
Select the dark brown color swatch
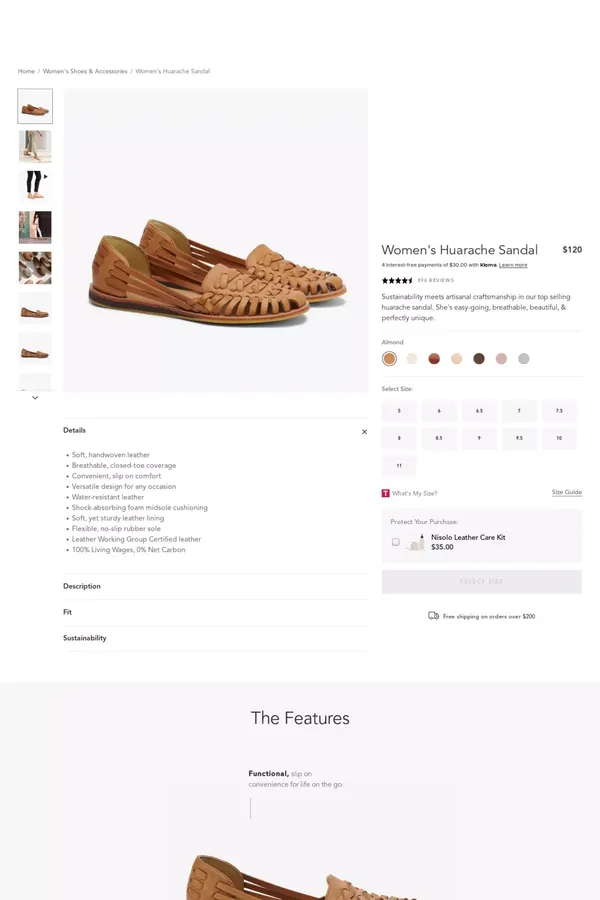[478, 358]
